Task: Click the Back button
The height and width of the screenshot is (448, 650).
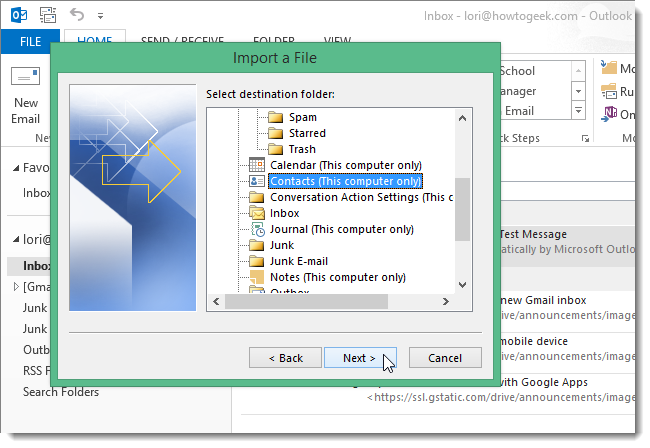Action: (x=285, y=358)
